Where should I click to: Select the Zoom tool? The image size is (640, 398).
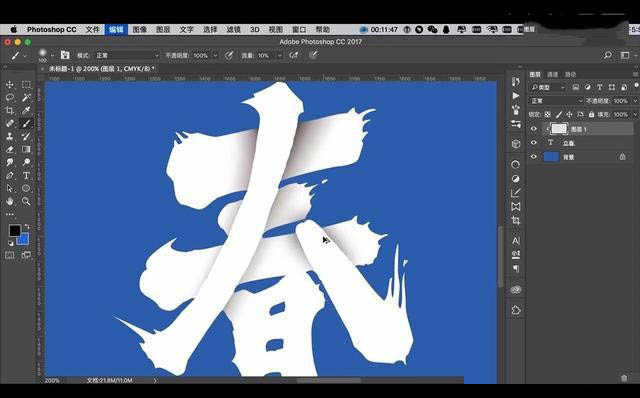coord(26,201)
